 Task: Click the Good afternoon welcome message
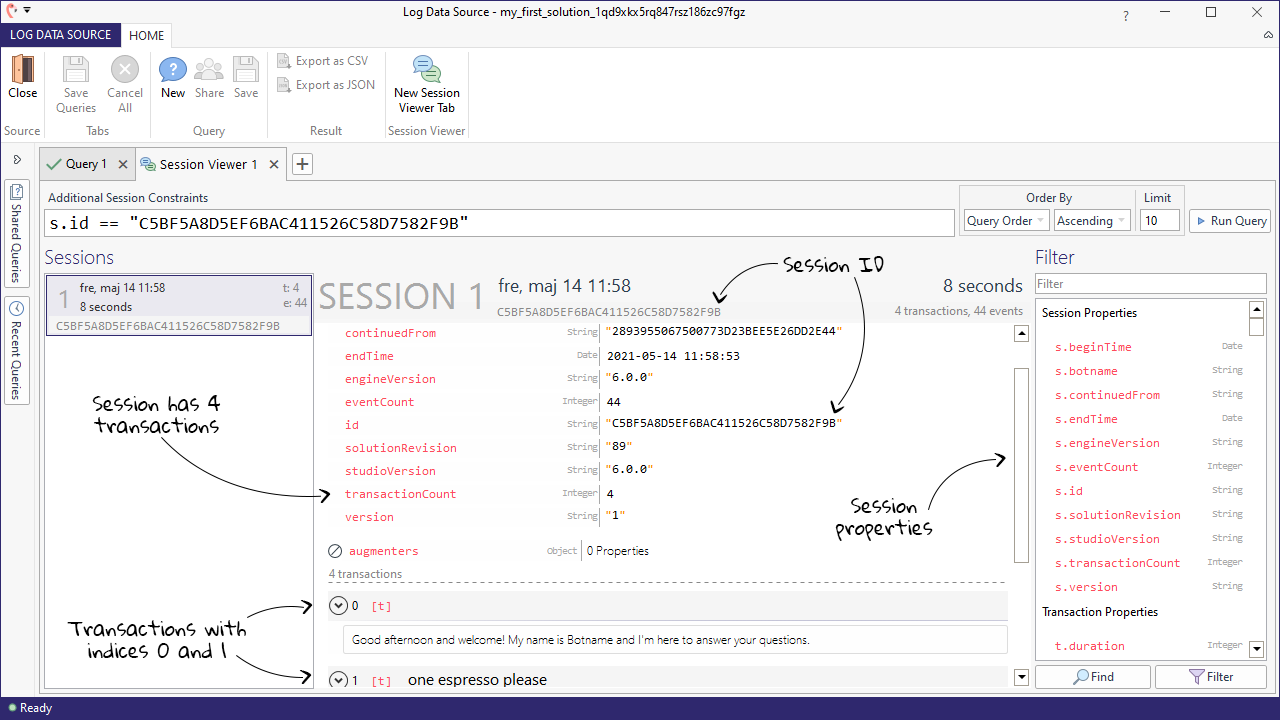point(675,640)
